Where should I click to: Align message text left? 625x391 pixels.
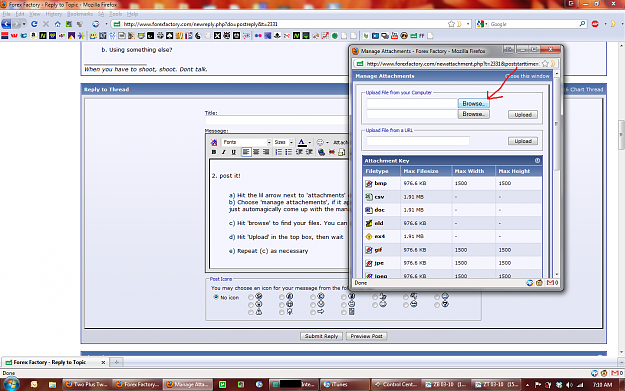click(x=246, y=152)
